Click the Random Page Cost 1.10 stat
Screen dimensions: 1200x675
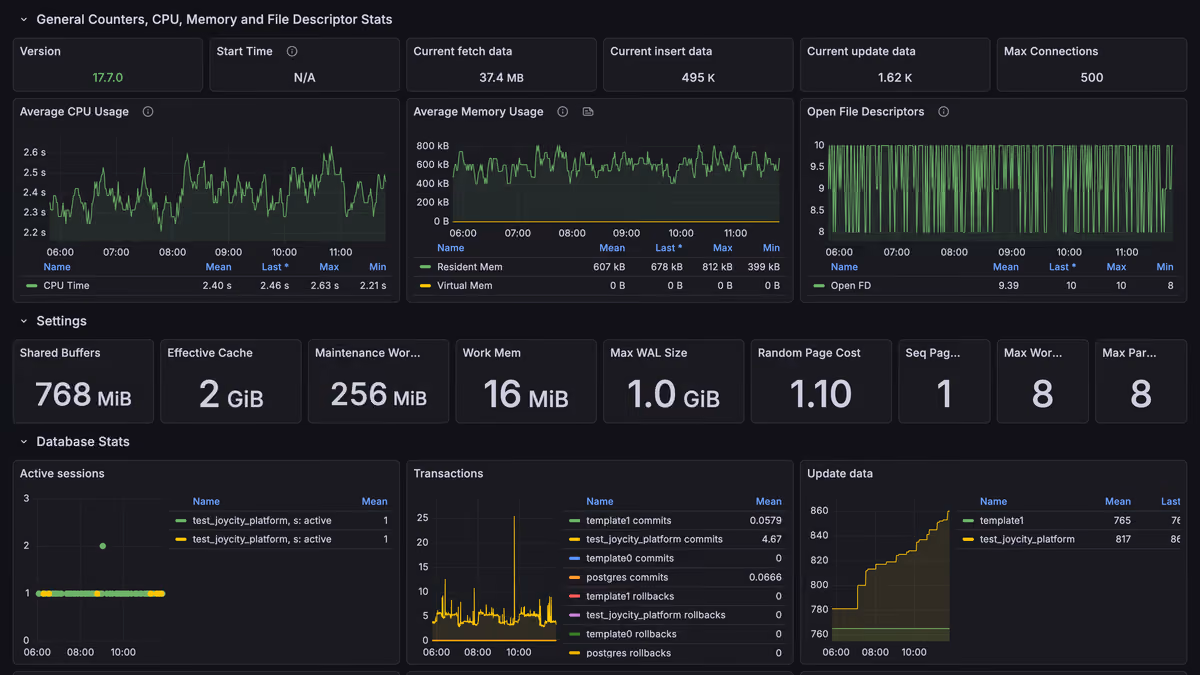(x=821, y=395)
